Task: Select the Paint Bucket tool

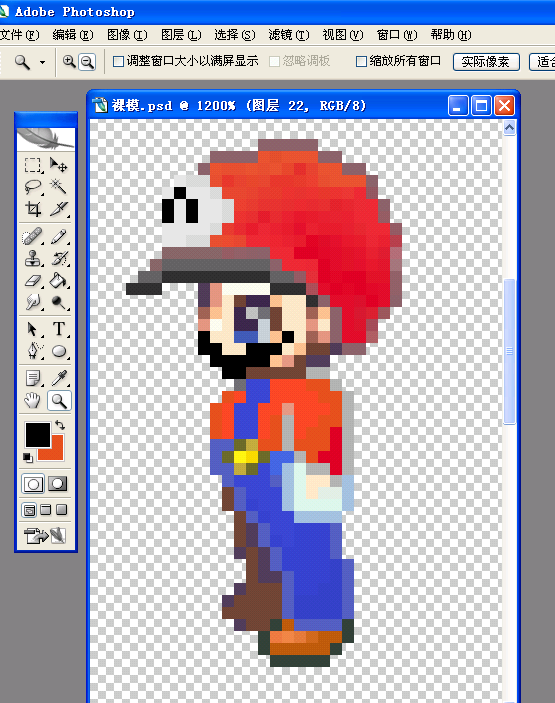Action: tap(58, 281)
